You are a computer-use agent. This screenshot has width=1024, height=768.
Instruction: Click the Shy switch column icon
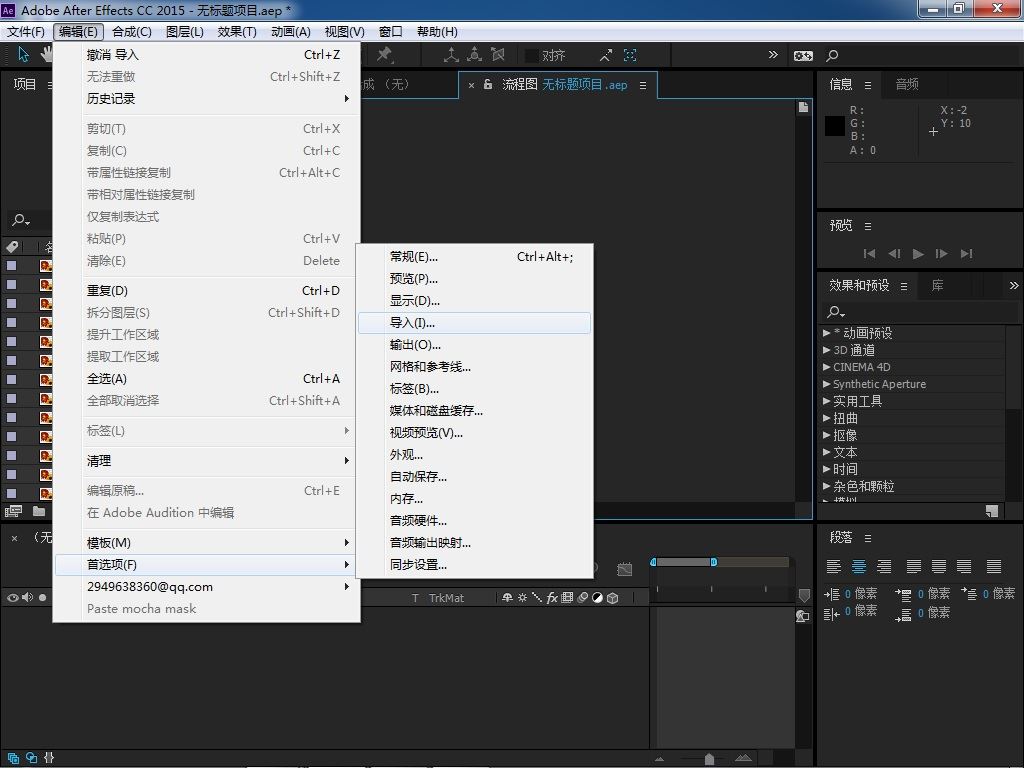507,598
